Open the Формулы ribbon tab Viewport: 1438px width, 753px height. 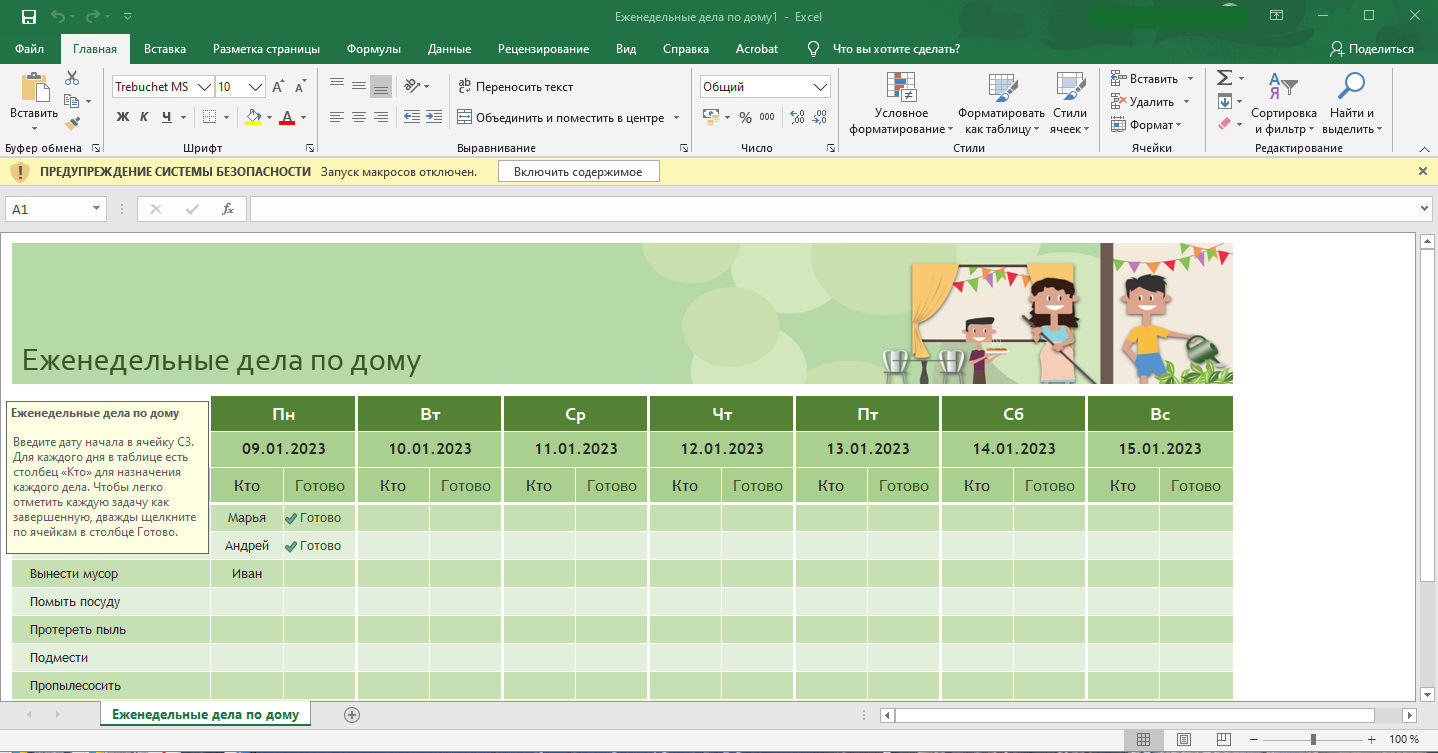coord(373,49)
